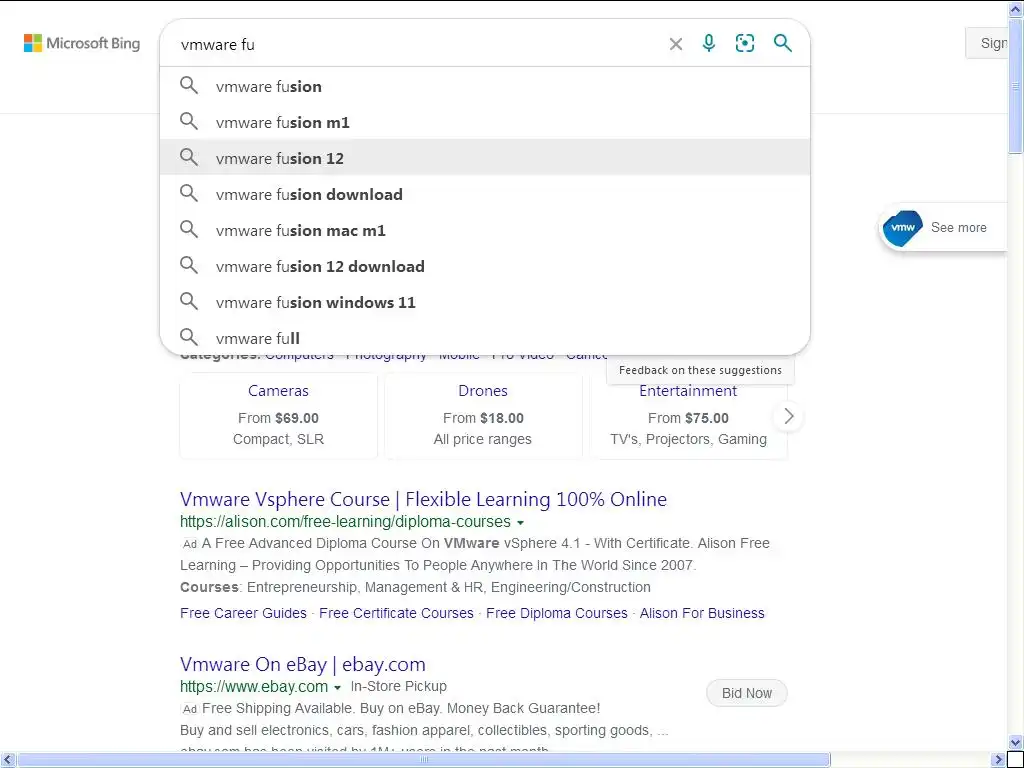Click magnifier icon beside 'vmware fusion windows 11'

tap(189, 300)
